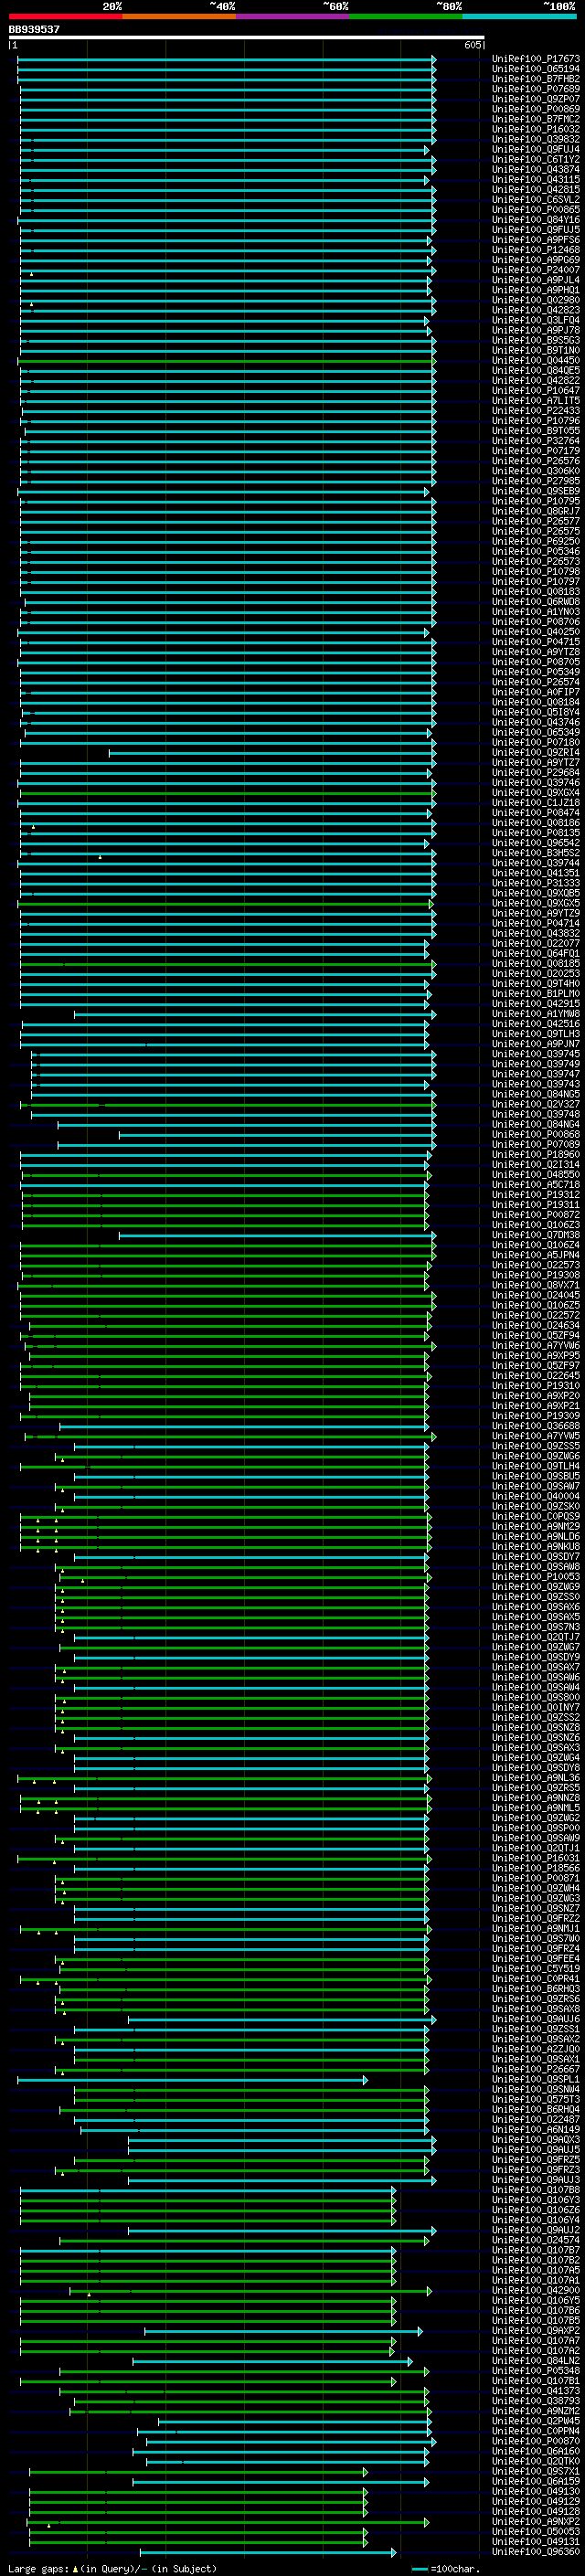Select hit label UniRef100_Q42900

536,2290
